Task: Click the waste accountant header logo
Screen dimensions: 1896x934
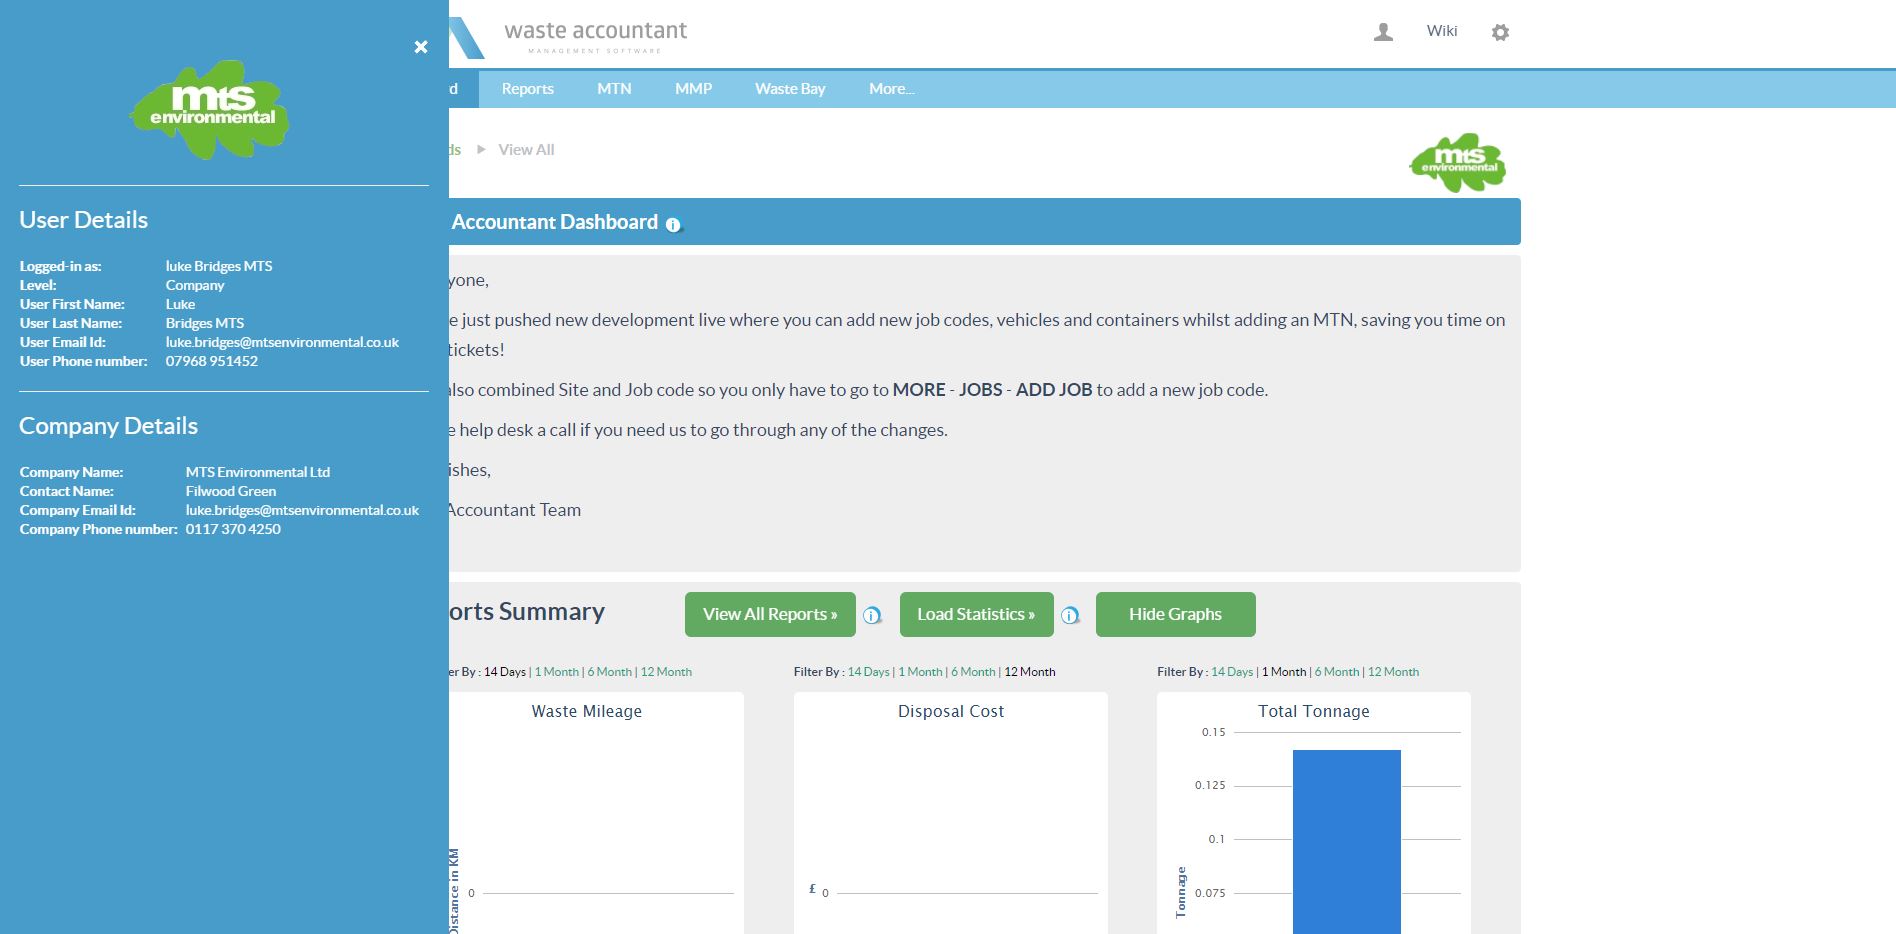Action: [594, 36]
